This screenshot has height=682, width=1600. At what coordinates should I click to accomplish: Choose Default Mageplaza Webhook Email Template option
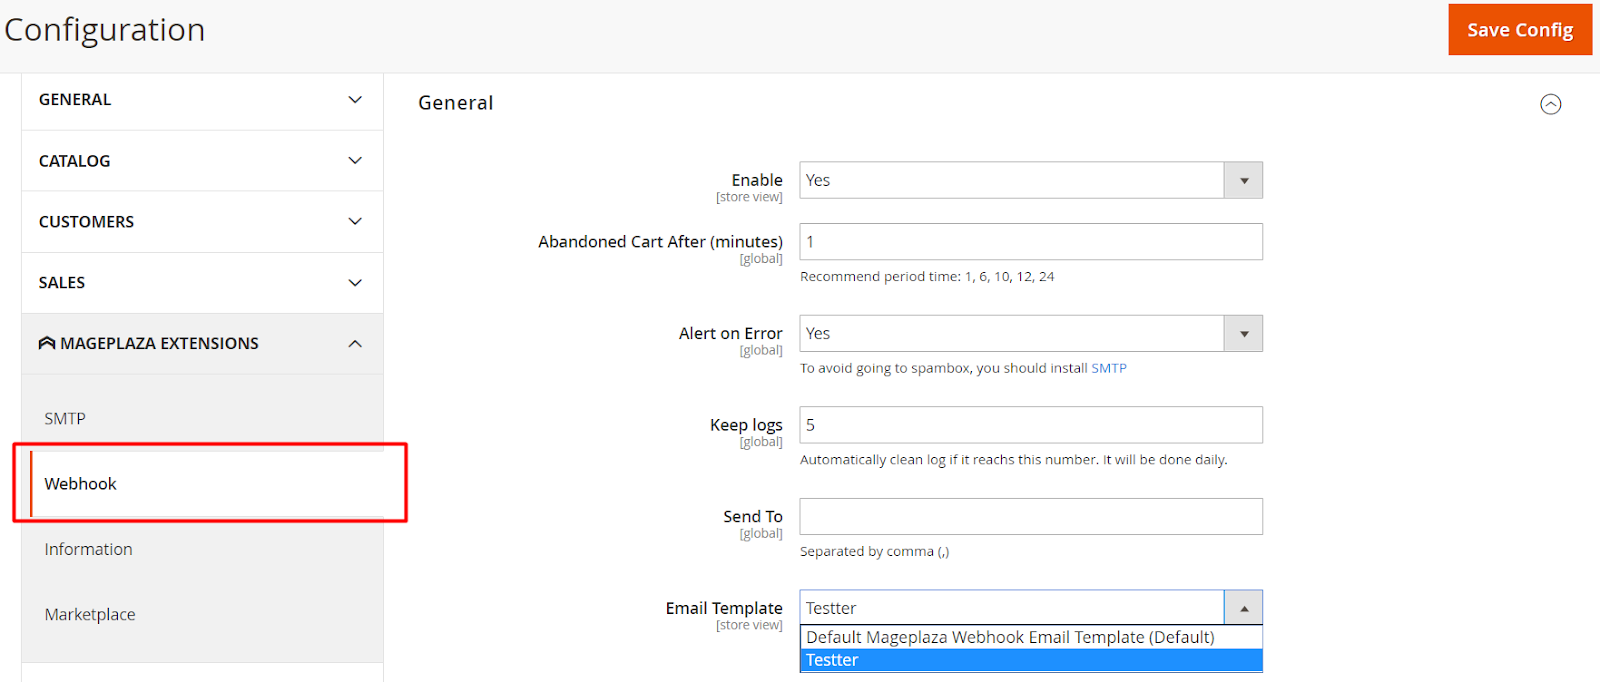[x=1010, y=637]
